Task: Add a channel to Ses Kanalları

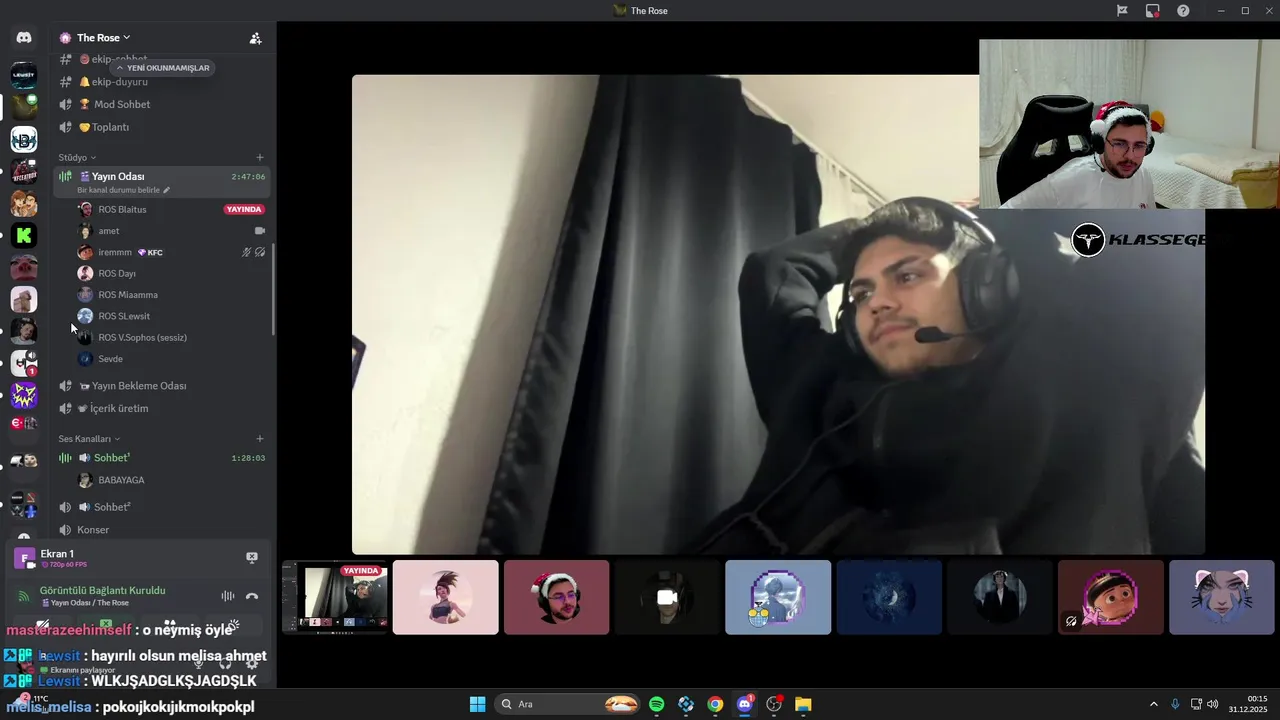Action: coord(260,439)
